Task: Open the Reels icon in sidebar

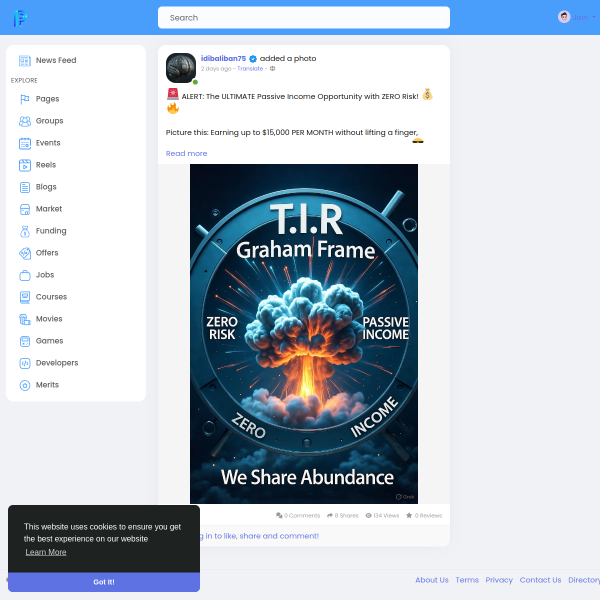Action: click(25, 165)
